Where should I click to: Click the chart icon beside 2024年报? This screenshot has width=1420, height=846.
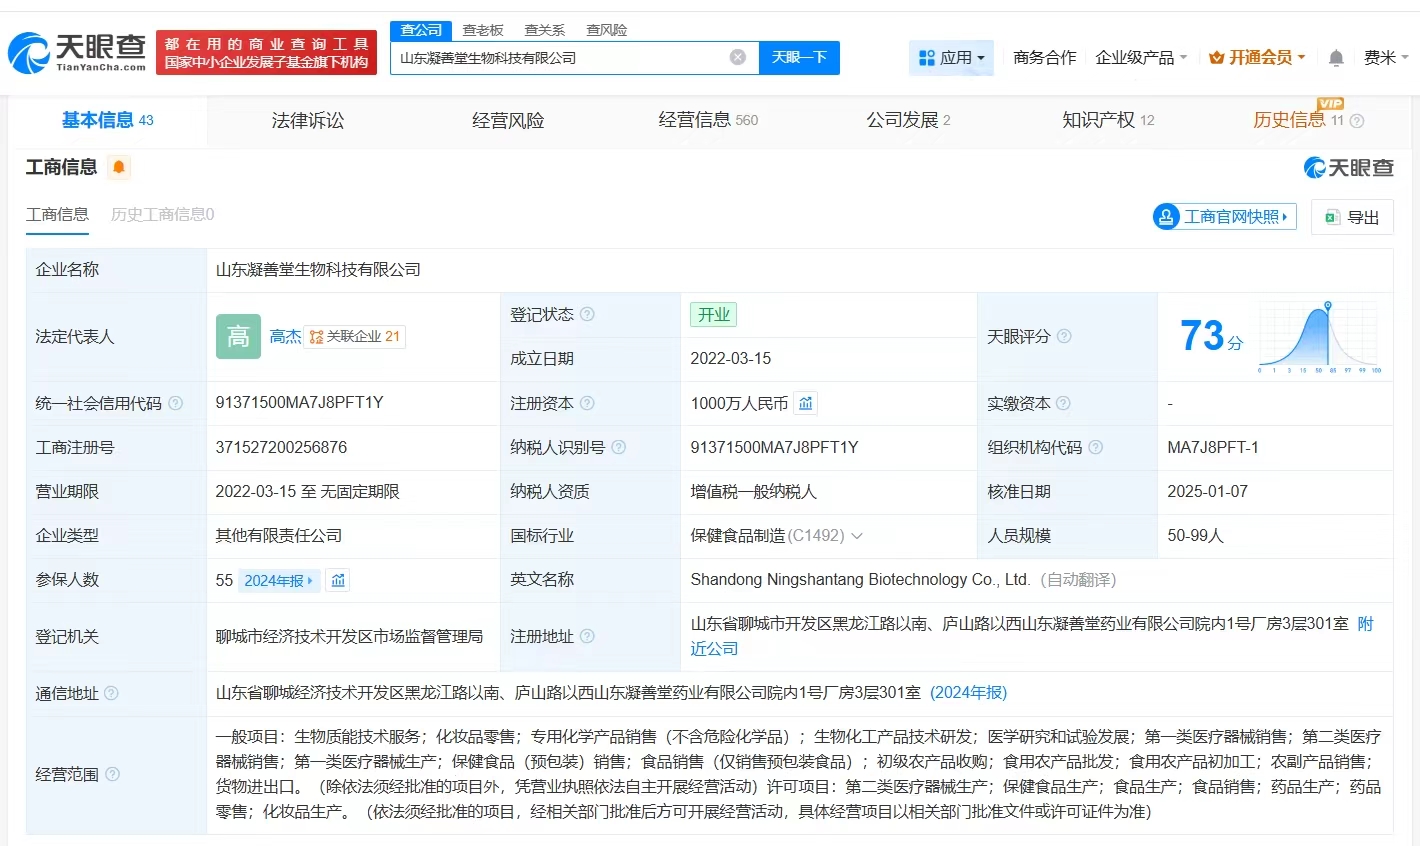pyautogui.click(x=338, y=580)
